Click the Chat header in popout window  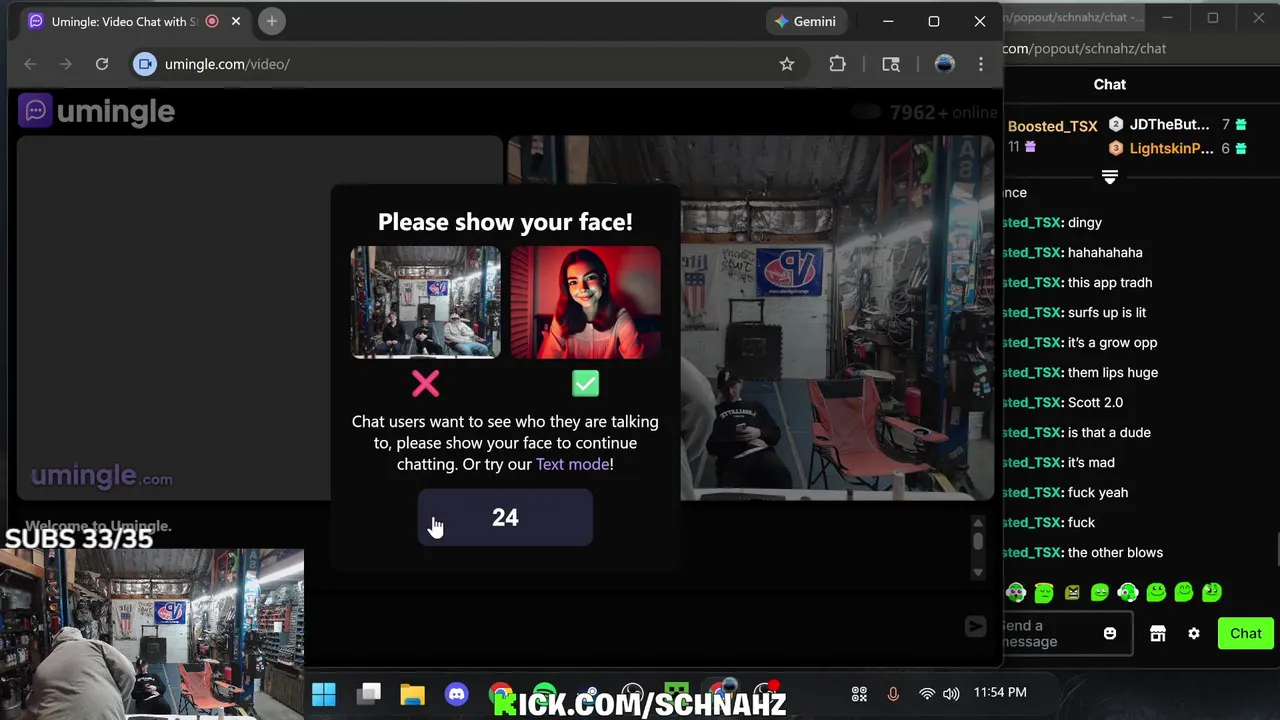(x=1109, y=85)
